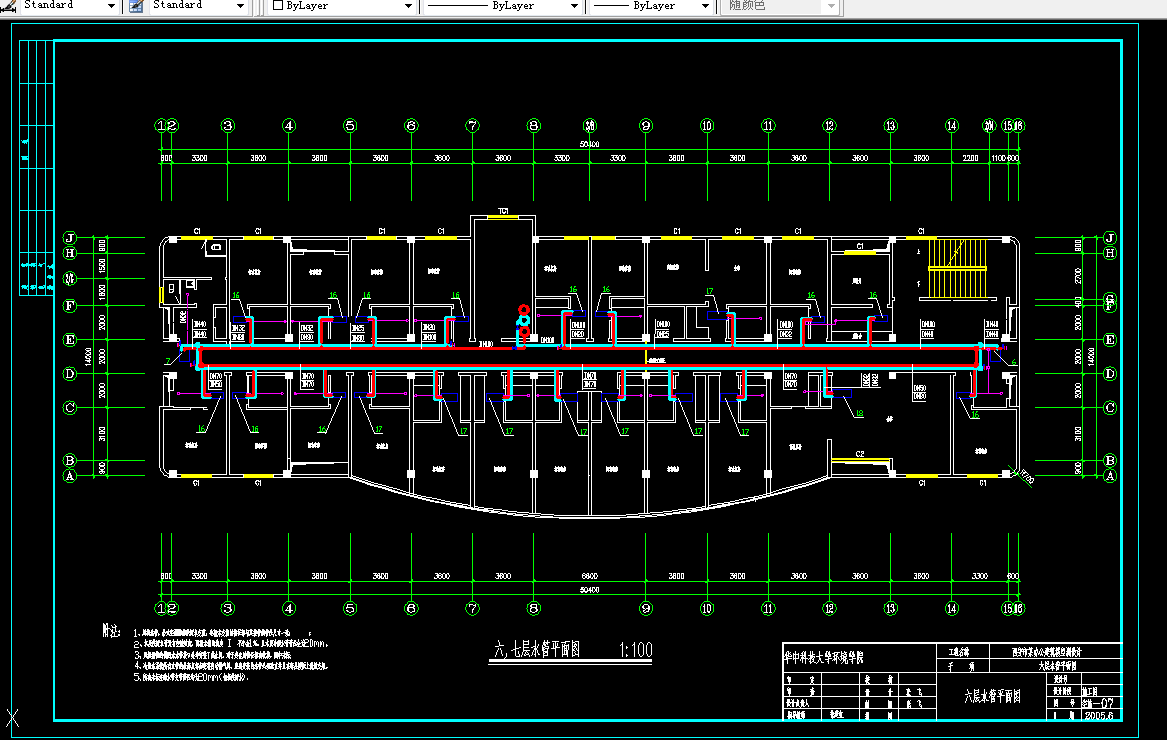Expand the ByLayer lineweight dropdown

[x=705, y=6]
